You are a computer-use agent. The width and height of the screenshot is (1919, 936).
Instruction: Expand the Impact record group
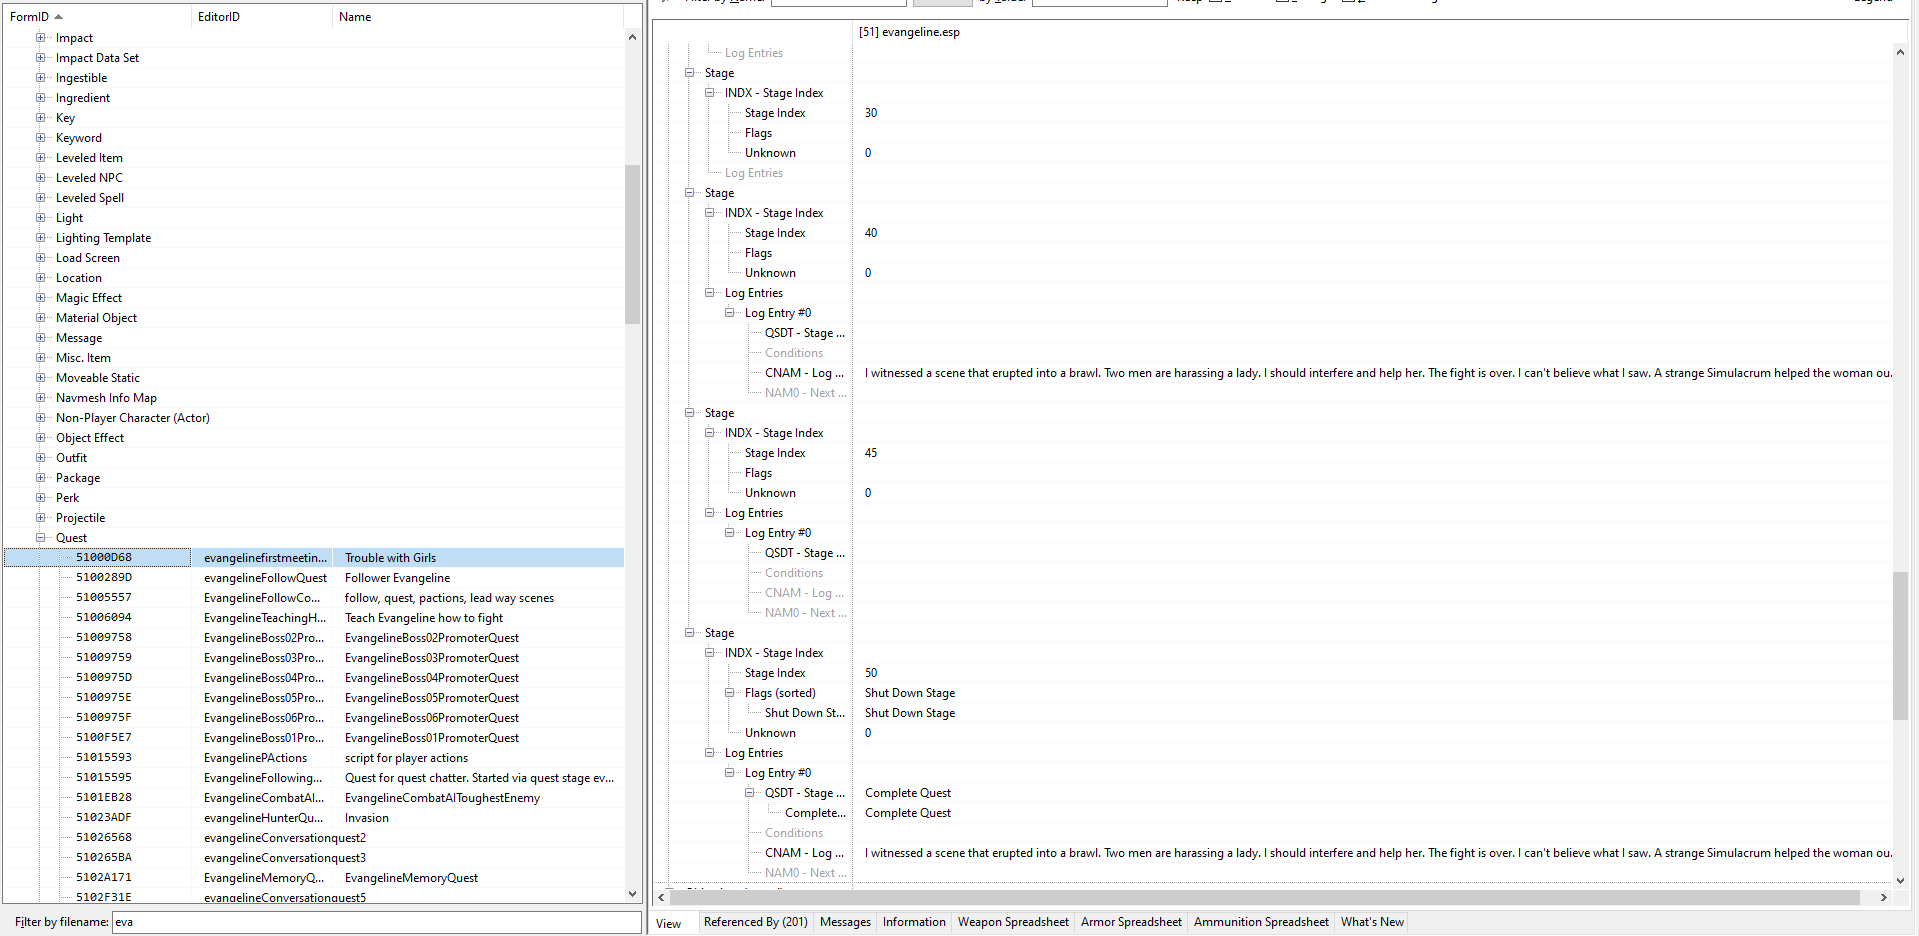point(41,38)
